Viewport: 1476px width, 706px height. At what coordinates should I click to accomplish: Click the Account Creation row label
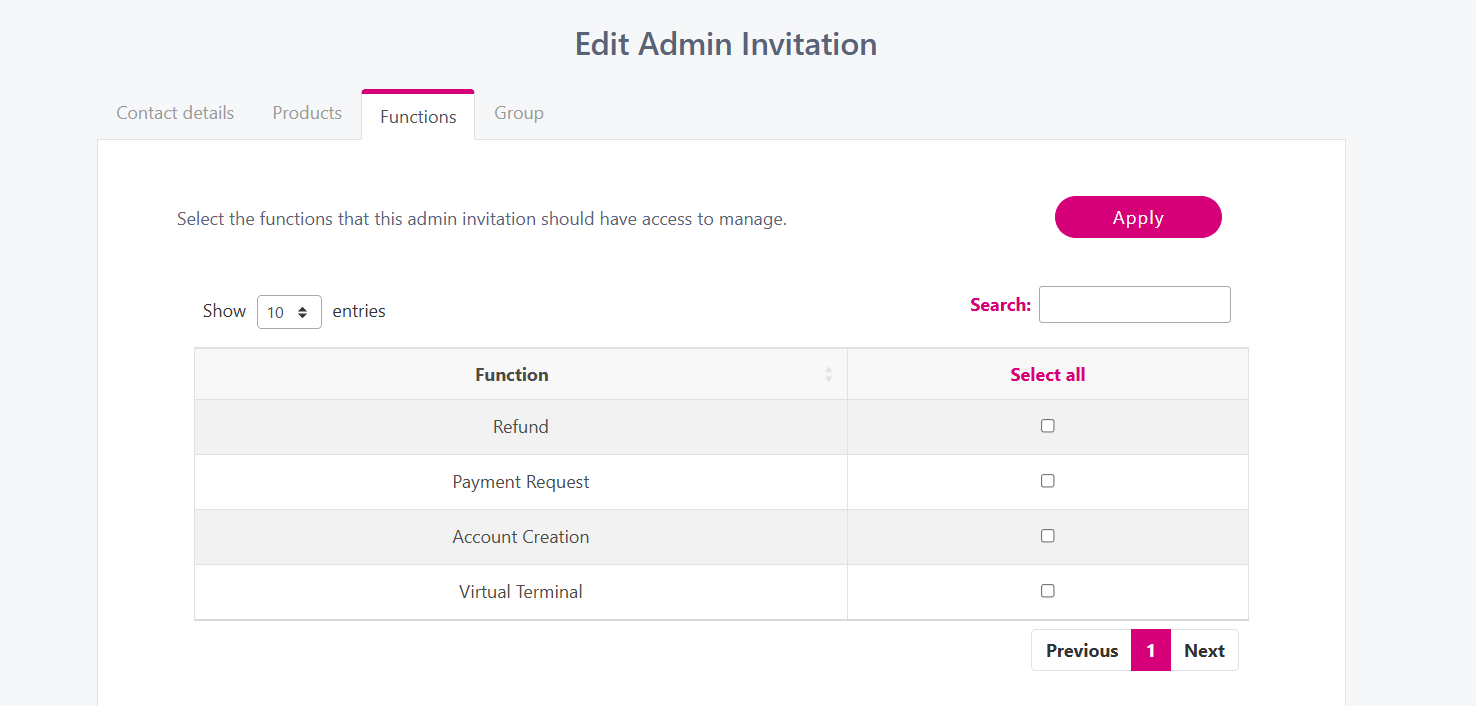click(x=520, y=537)
